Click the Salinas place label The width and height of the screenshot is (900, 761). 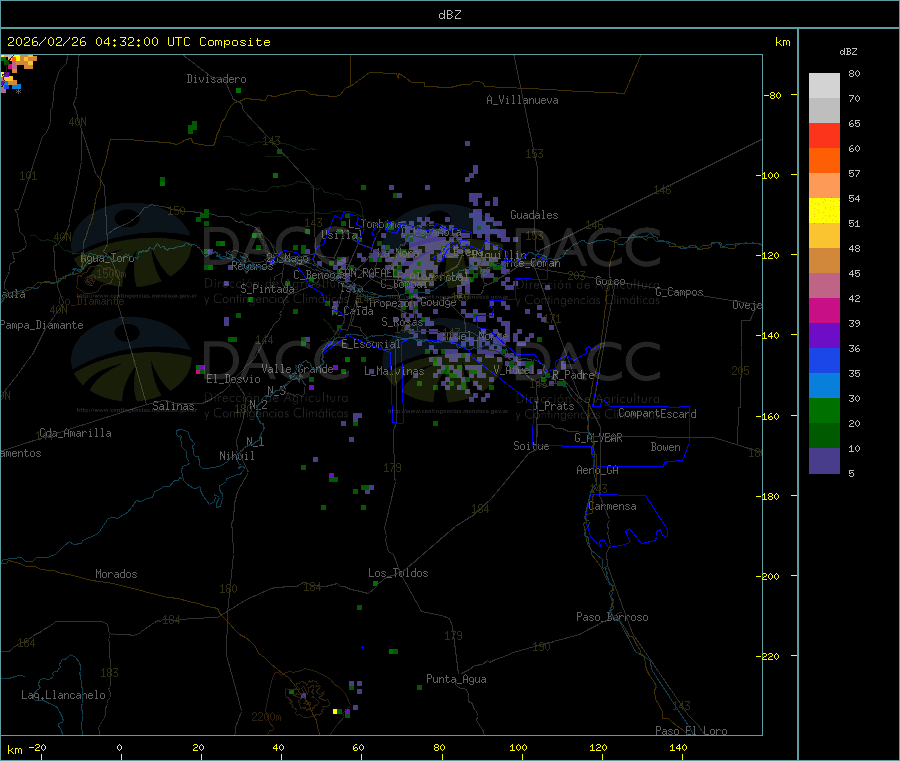[x=173, y=406]
